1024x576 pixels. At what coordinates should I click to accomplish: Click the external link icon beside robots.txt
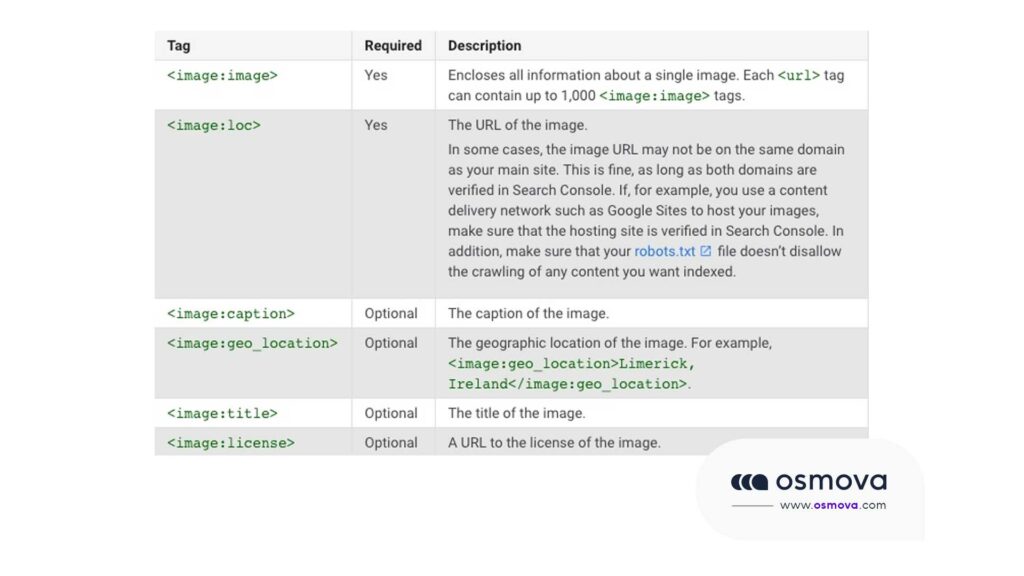706,251
